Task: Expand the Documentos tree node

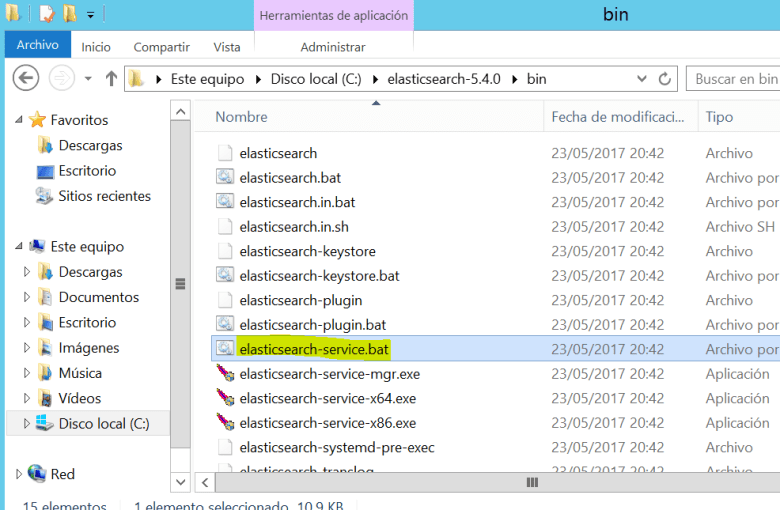Action: 27,298
